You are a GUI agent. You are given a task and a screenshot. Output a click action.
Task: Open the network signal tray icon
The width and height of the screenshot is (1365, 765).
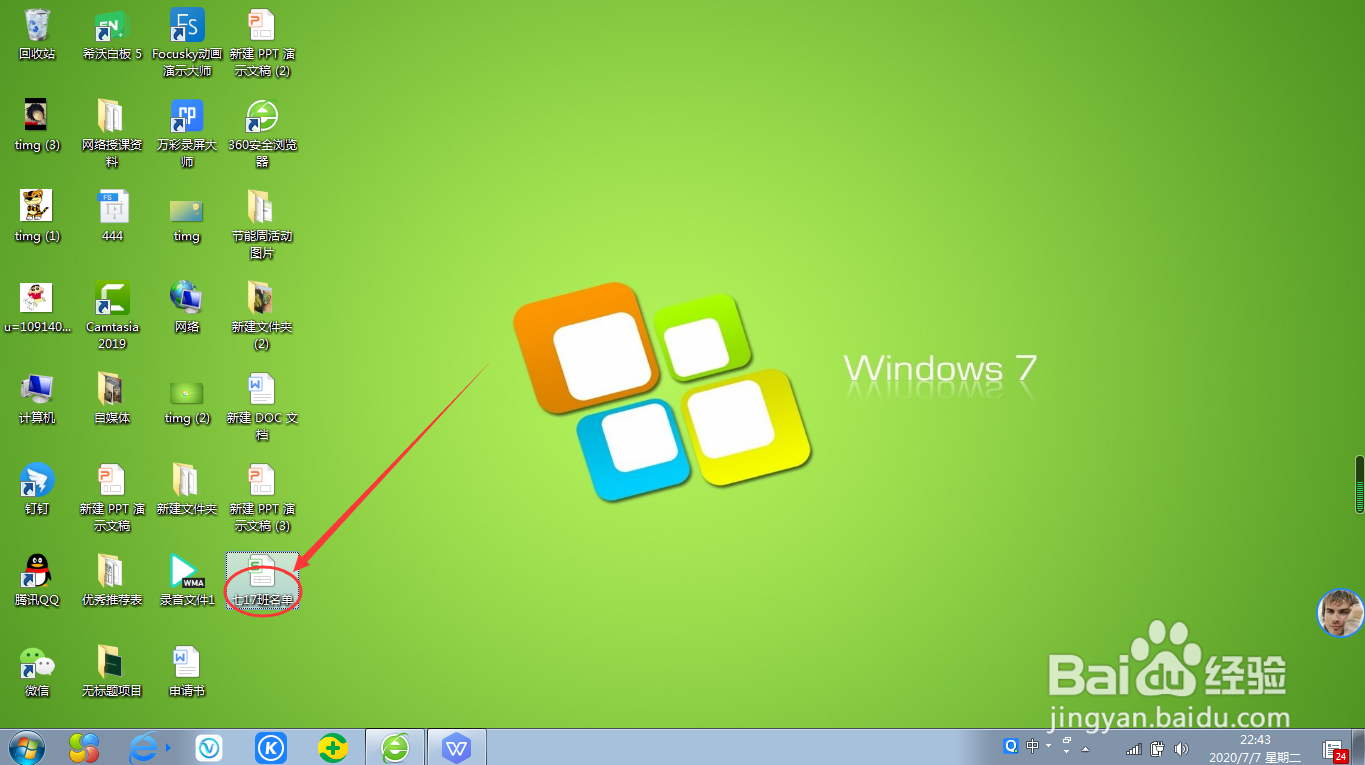(1134, 748)
